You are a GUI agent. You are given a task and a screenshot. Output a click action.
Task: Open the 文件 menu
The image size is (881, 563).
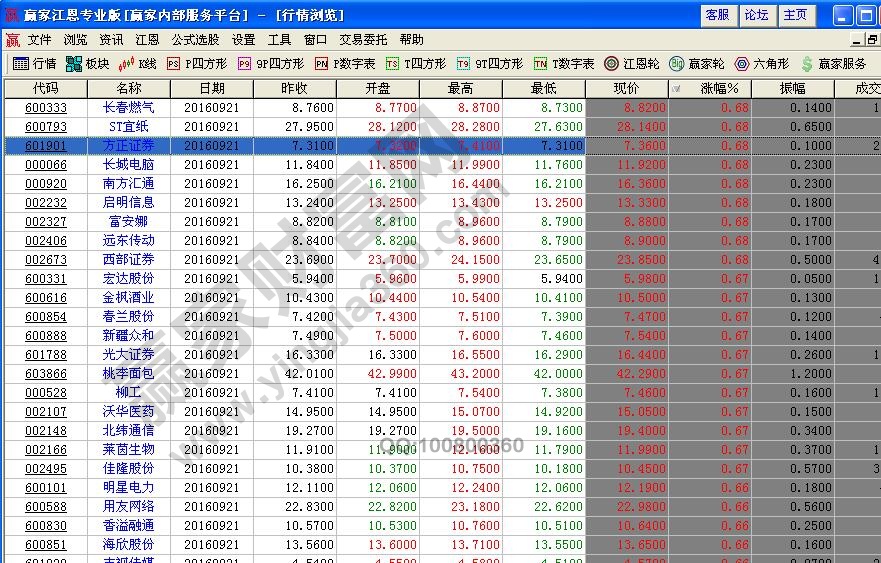39,40
